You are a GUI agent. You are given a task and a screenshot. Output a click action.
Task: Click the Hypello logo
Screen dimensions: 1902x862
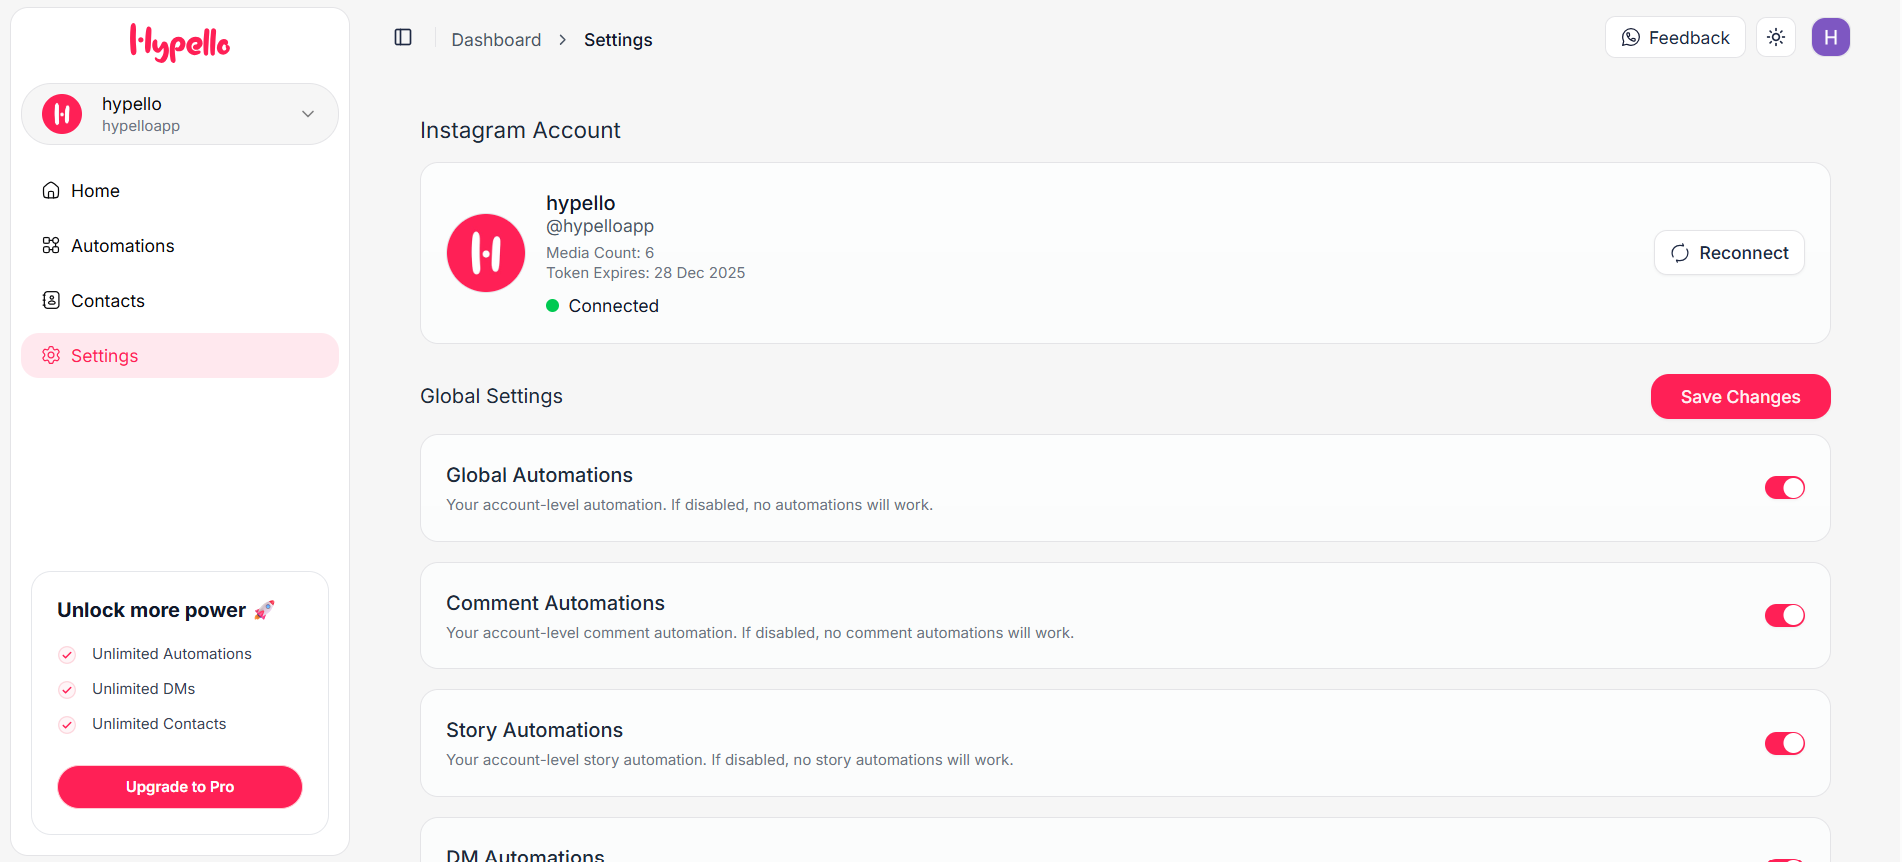pyautogui.click(x=180, y=42)
